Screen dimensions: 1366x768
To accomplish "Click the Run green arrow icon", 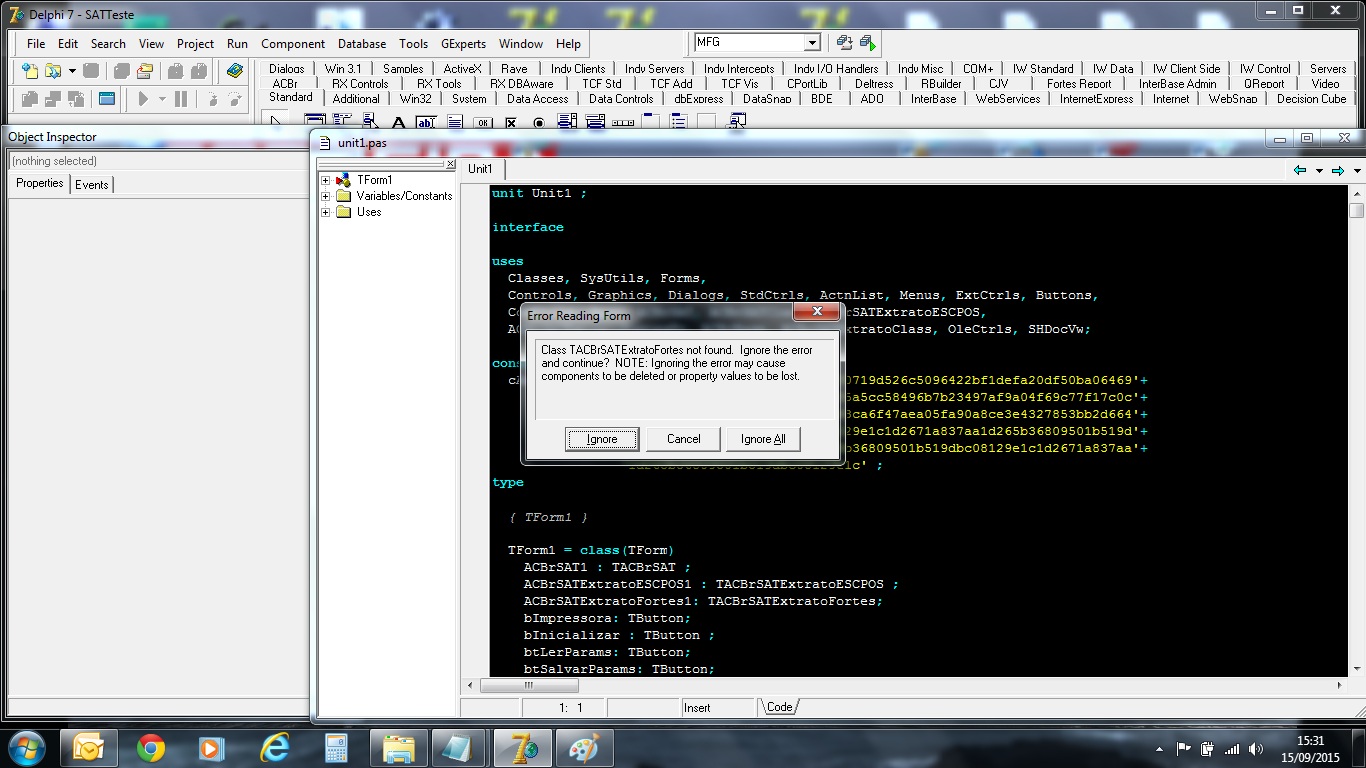I will pos(144,99).
